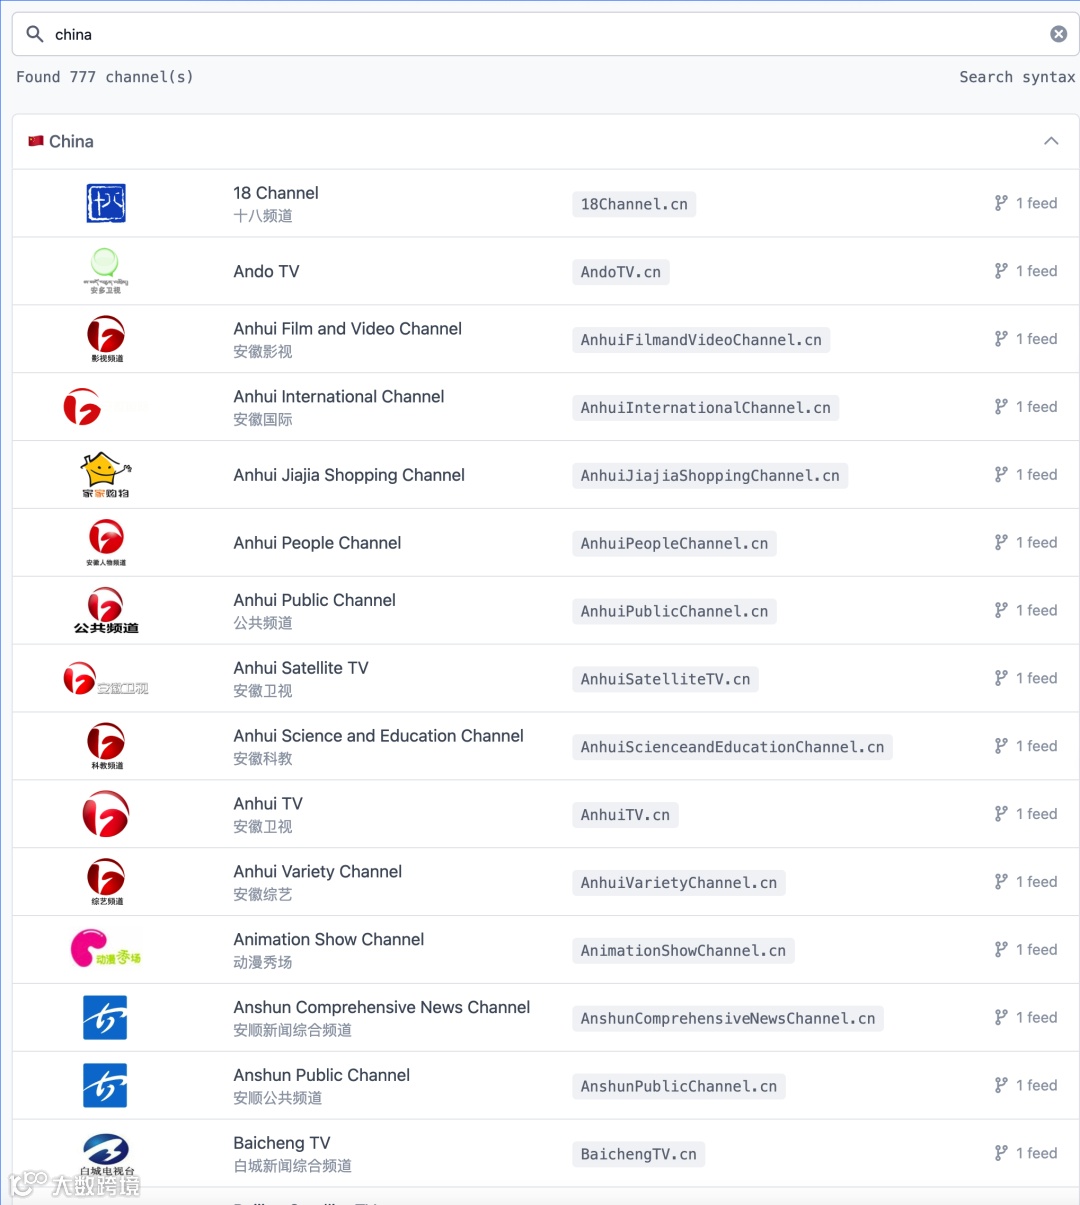Click feed branch icon for Anhui People Channel

click(x=1001, y=543)
